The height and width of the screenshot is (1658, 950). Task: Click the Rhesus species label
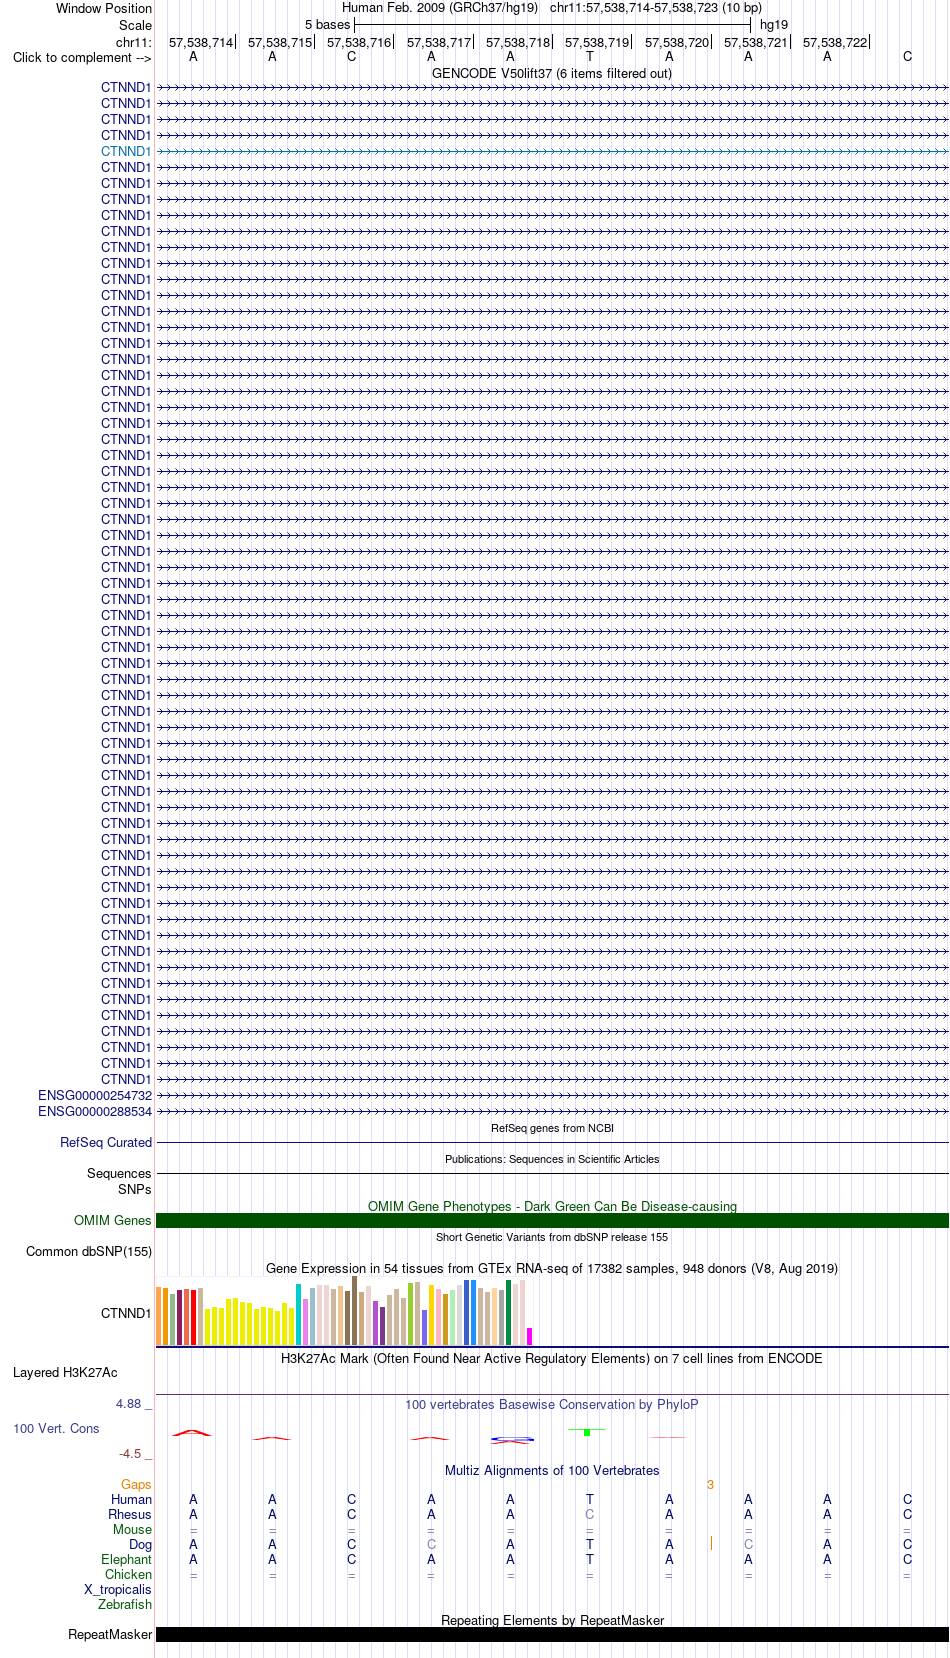(x=130, y=1514)
